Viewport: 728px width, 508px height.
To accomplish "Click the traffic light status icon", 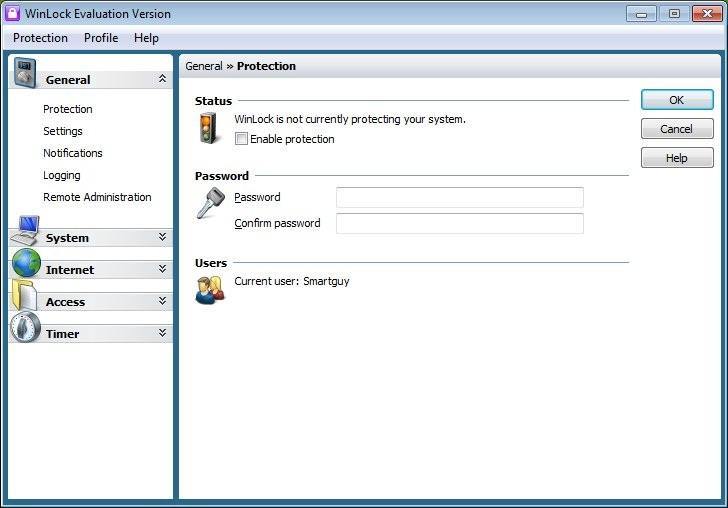I will (208, 129).
